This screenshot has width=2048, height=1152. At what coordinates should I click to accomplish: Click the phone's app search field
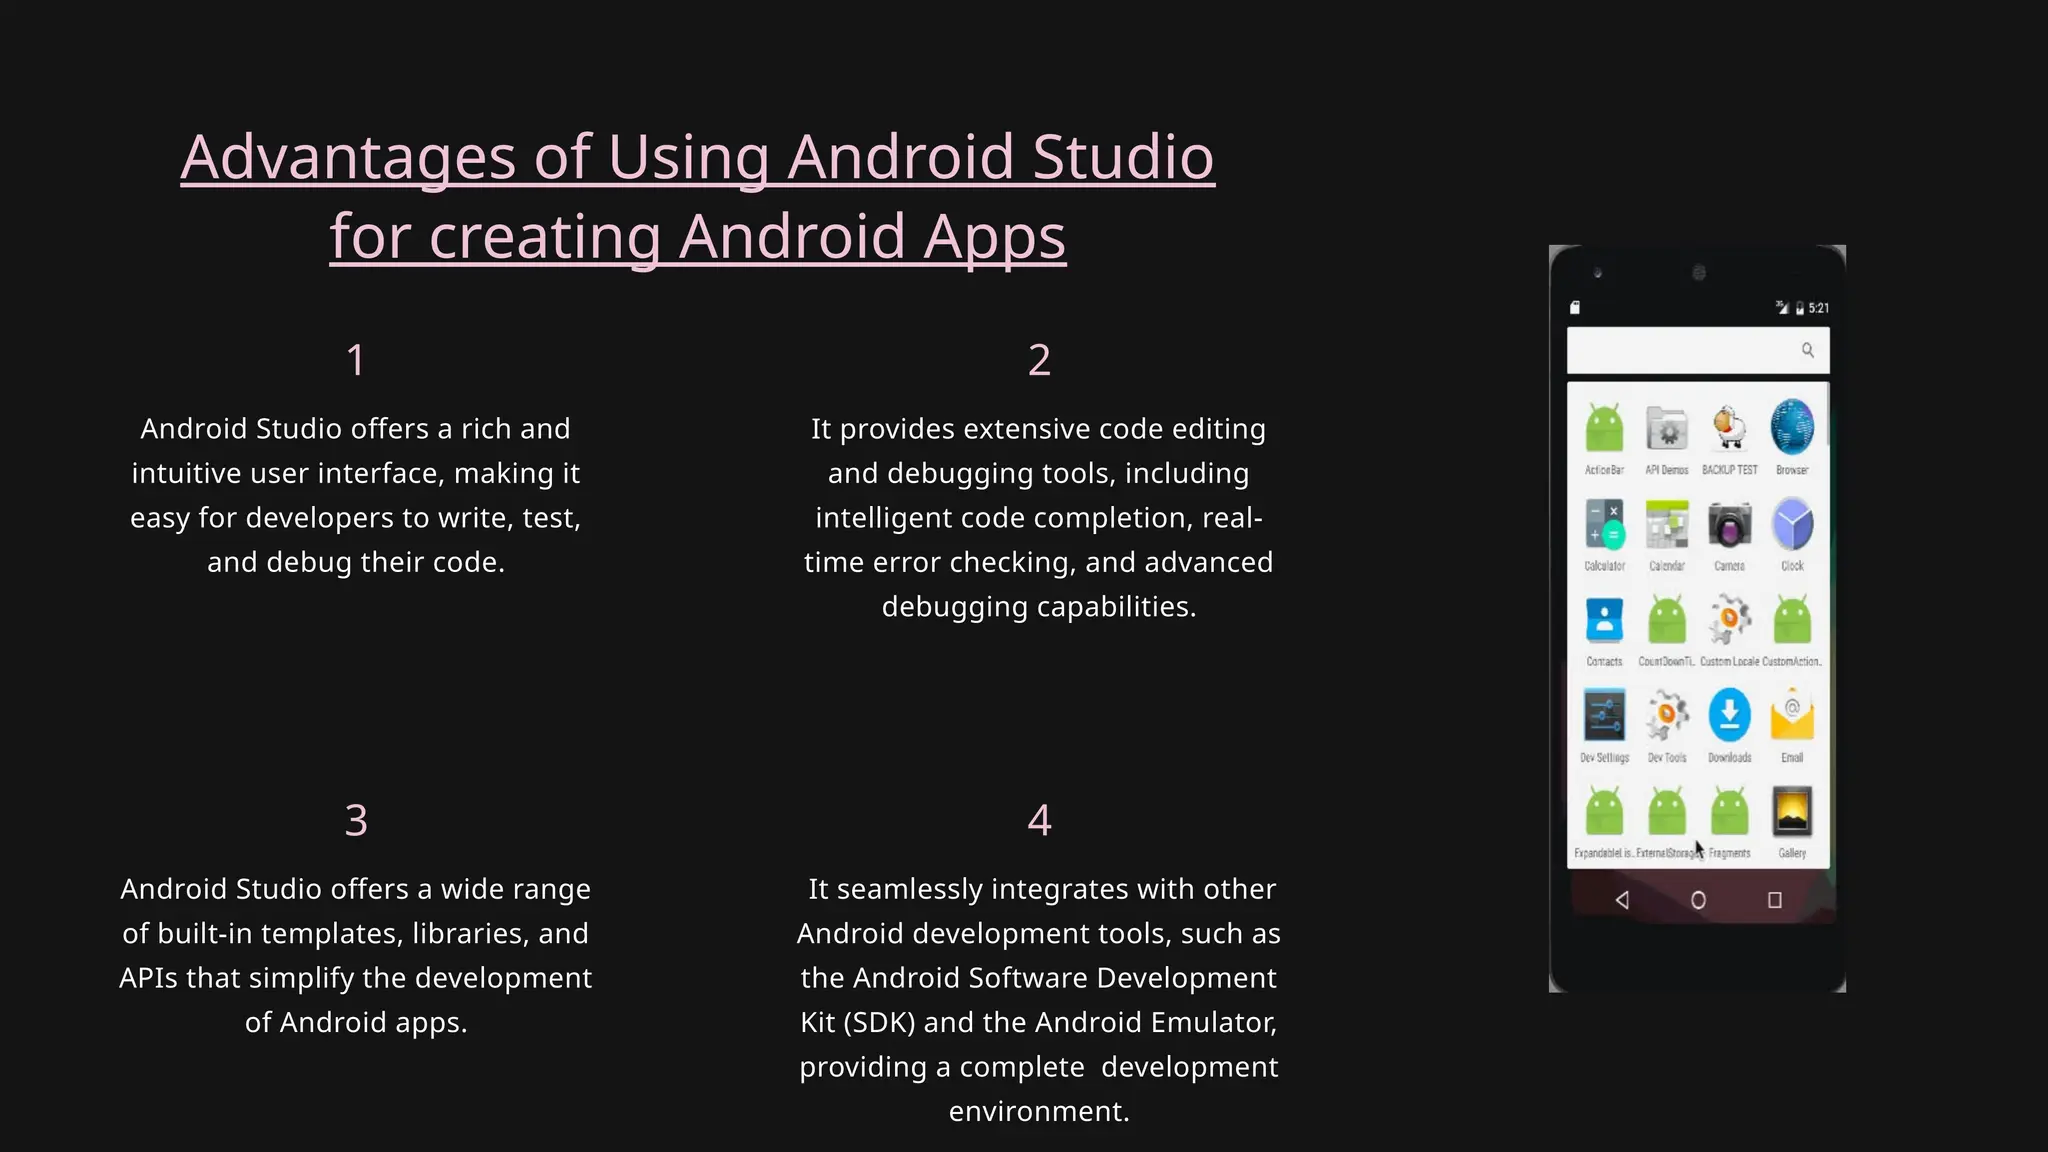1698,350
